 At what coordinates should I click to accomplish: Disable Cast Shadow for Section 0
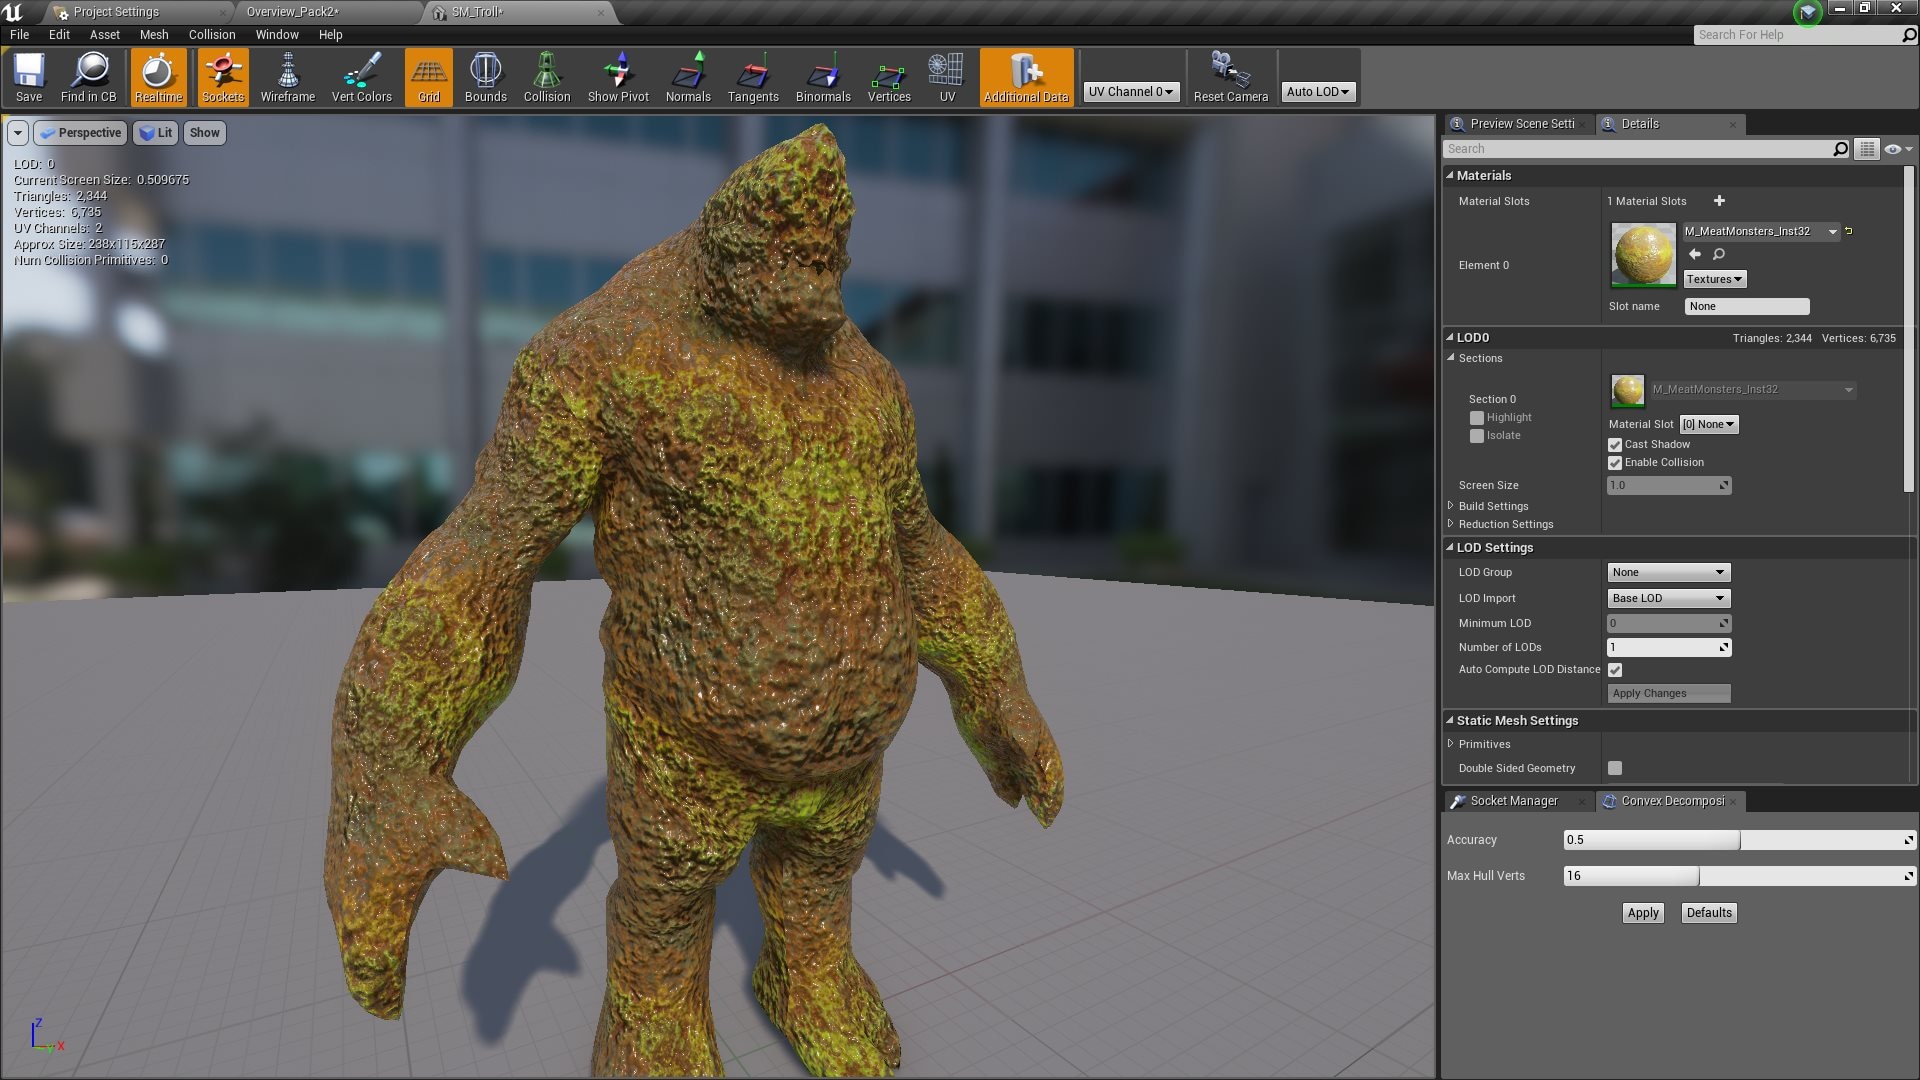[1615, 444]
